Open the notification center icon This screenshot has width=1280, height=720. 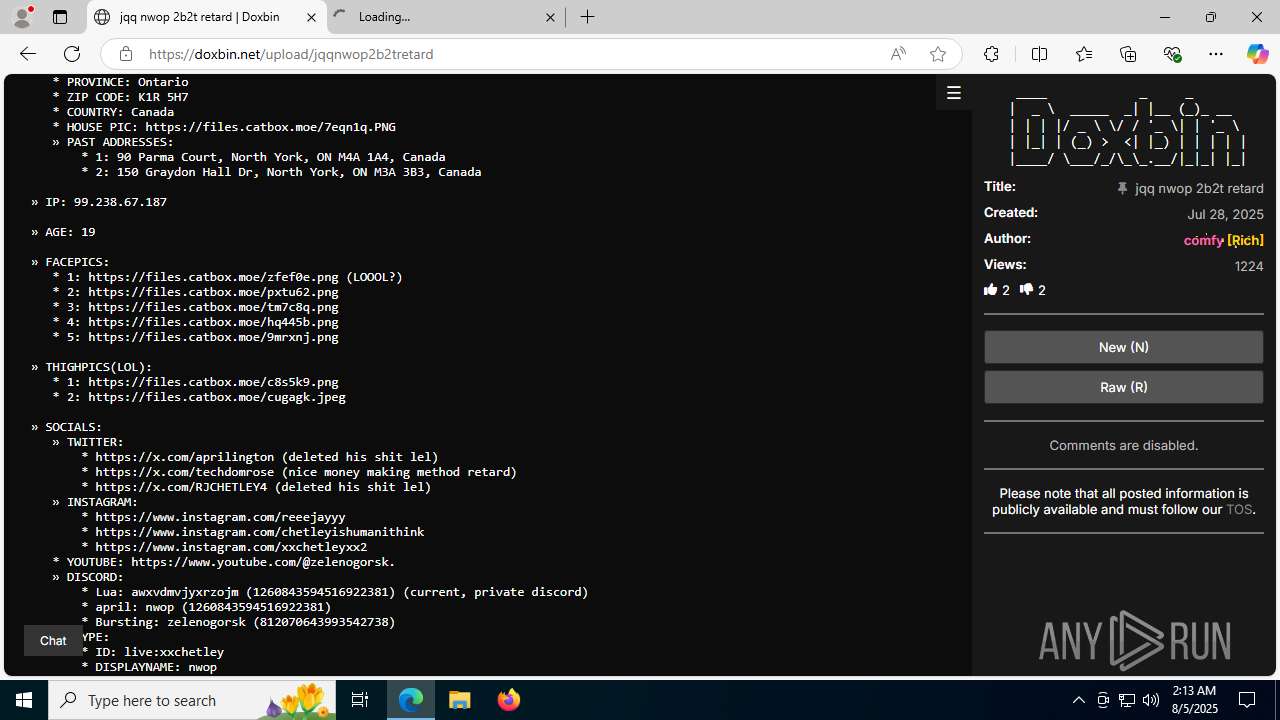[1248, 700]
